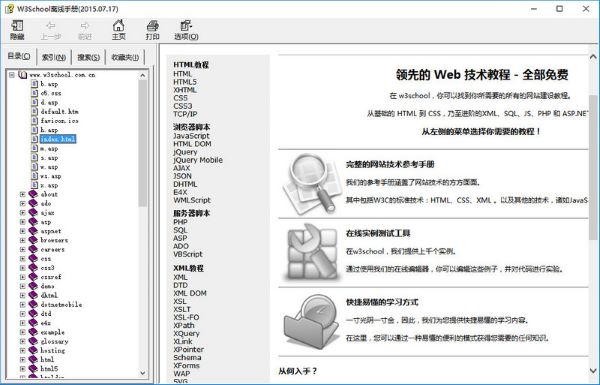Click the purple book icon beside example

tap(33, 332)
